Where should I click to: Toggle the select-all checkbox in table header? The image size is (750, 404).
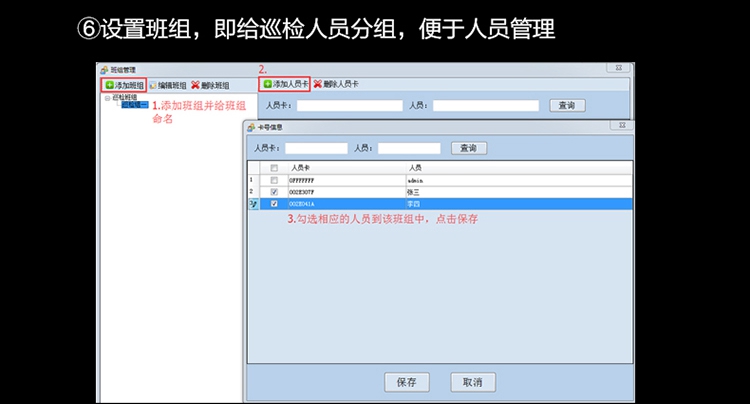click(x=274, y=168)
